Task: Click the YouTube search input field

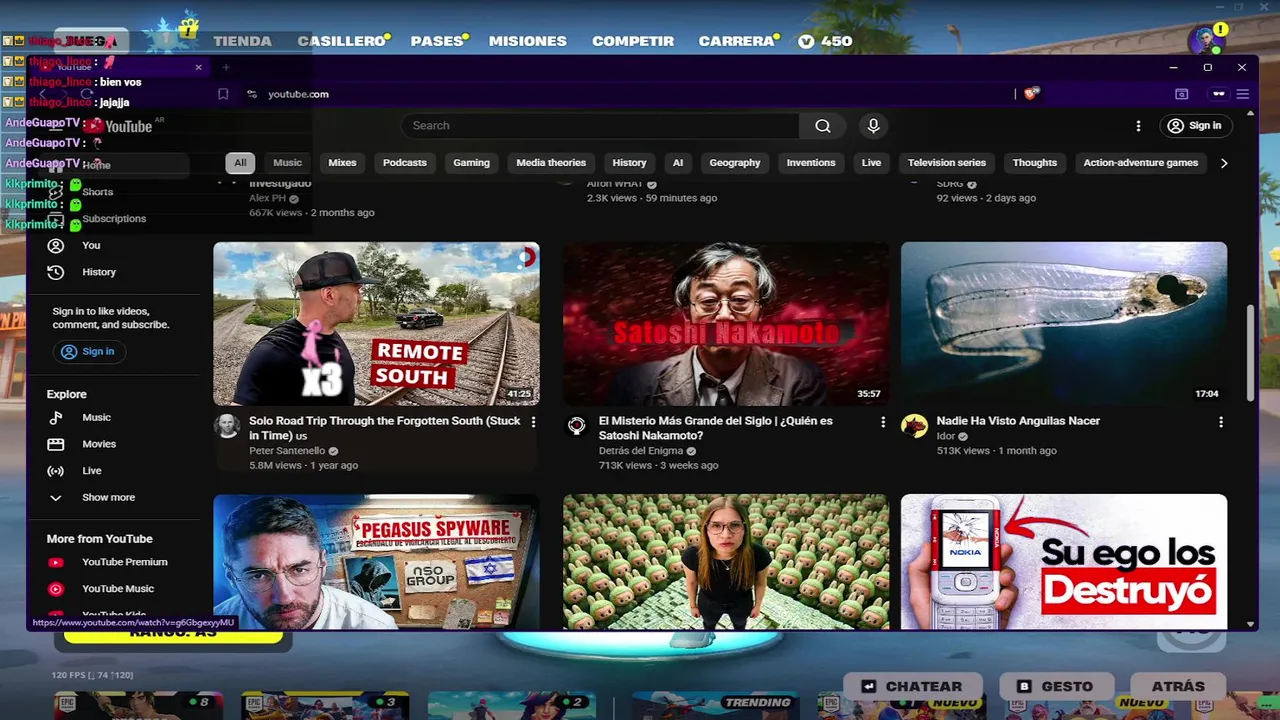Action: pos(600,126)
